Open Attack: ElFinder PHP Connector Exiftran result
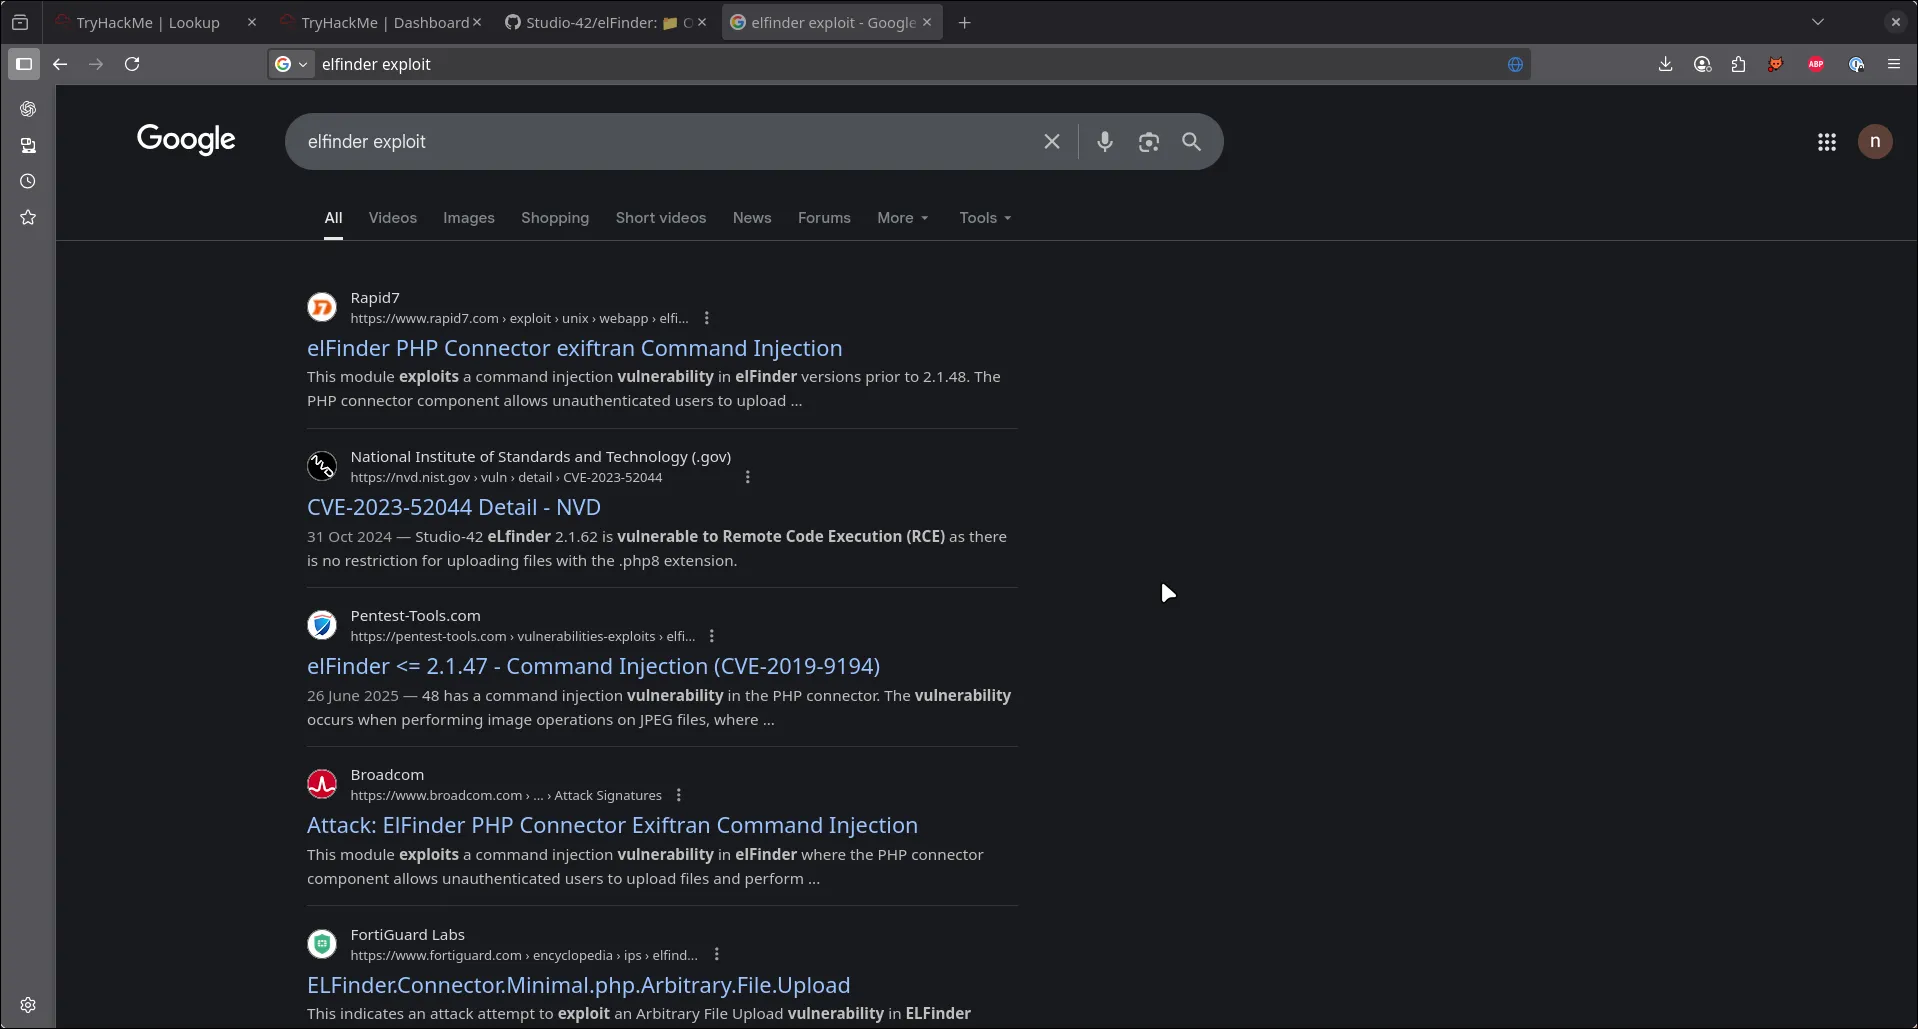Screen dimensions: 1918x1029 (612, 825)
